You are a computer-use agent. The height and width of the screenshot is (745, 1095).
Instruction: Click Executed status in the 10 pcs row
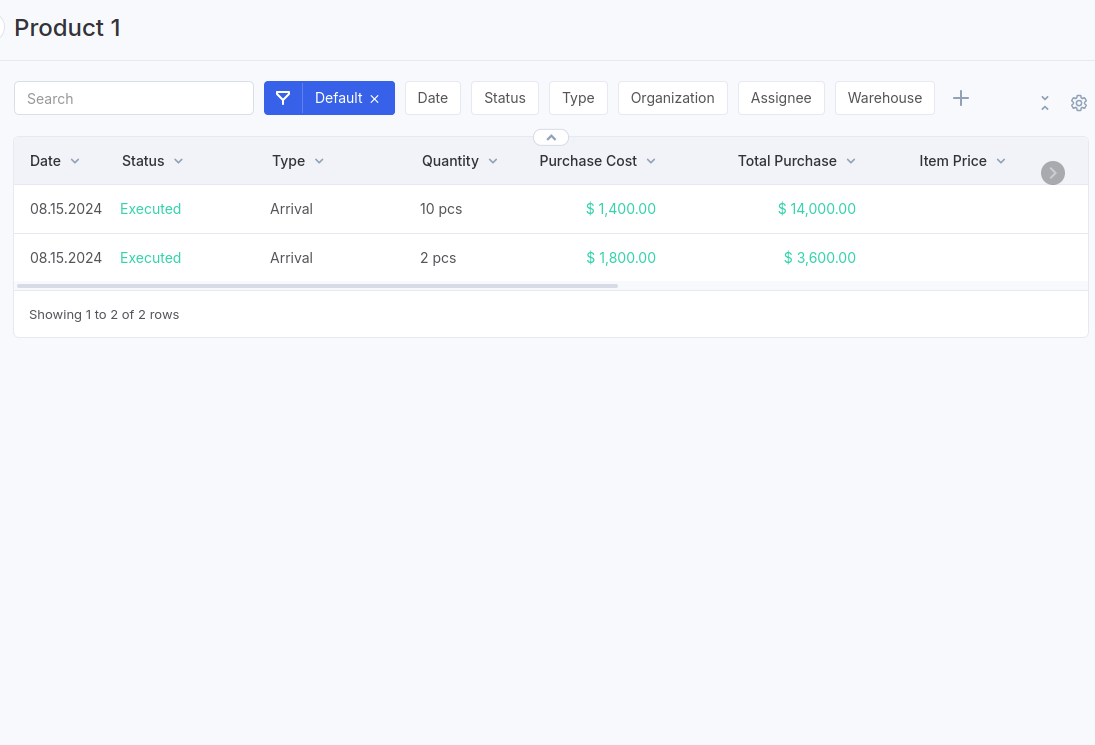(150, 209)
